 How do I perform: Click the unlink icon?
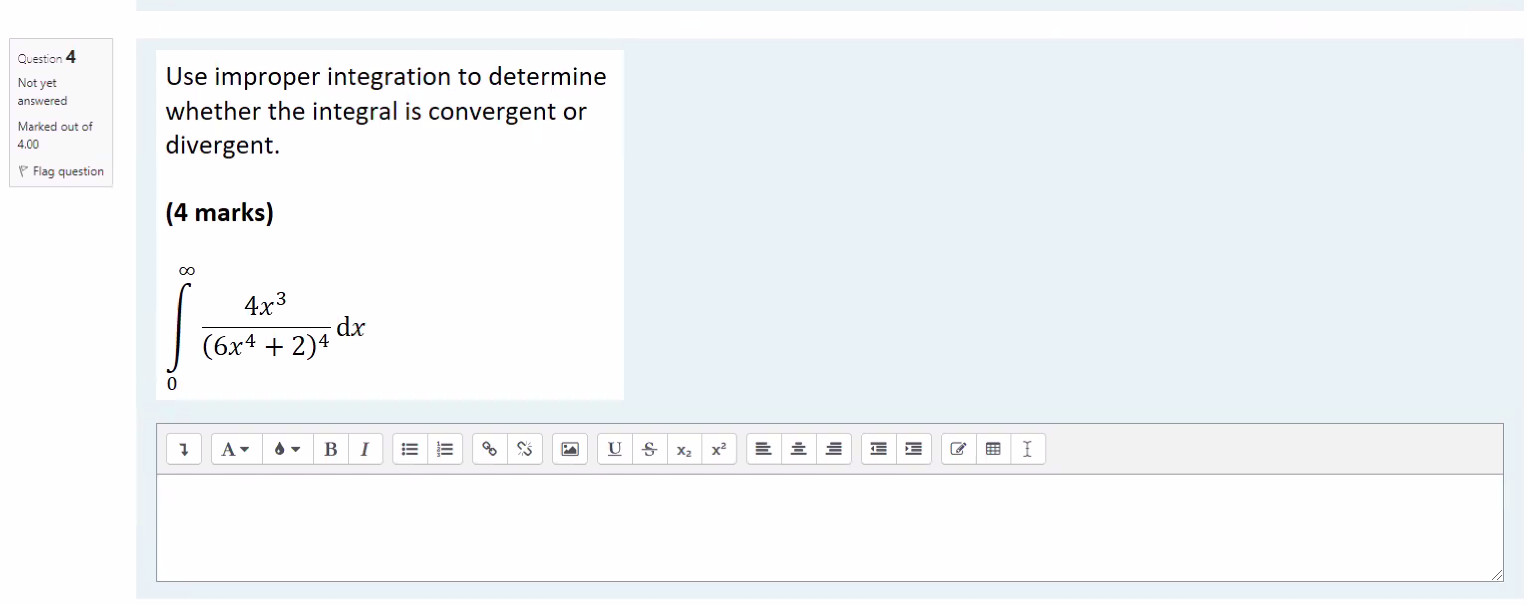pos(524,449)
